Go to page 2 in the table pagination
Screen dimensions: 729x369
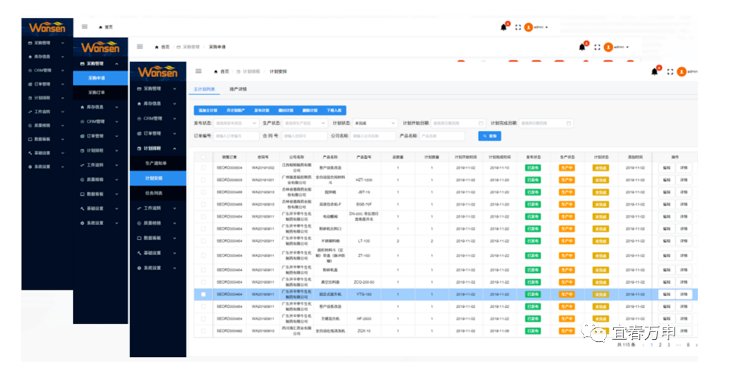660,345
